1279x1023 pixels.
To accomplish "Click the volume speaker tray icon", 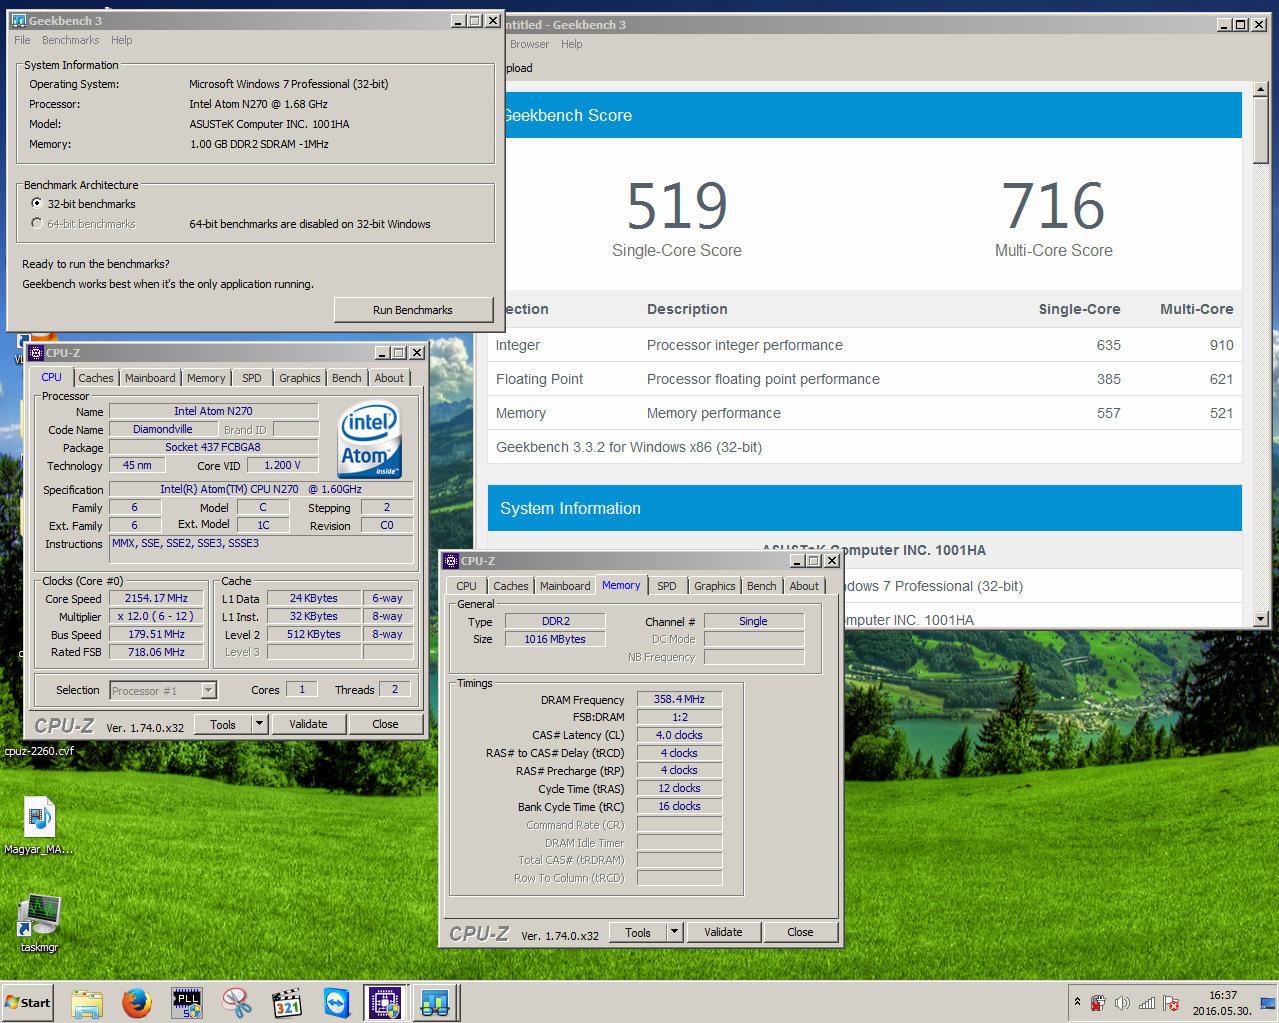I will point(1122,1003).
